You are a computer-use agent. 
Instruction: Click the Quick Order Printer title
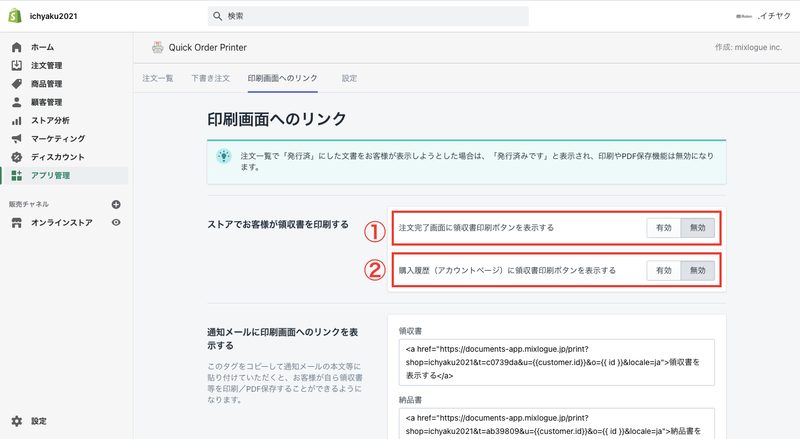click(x=208, y=47)
